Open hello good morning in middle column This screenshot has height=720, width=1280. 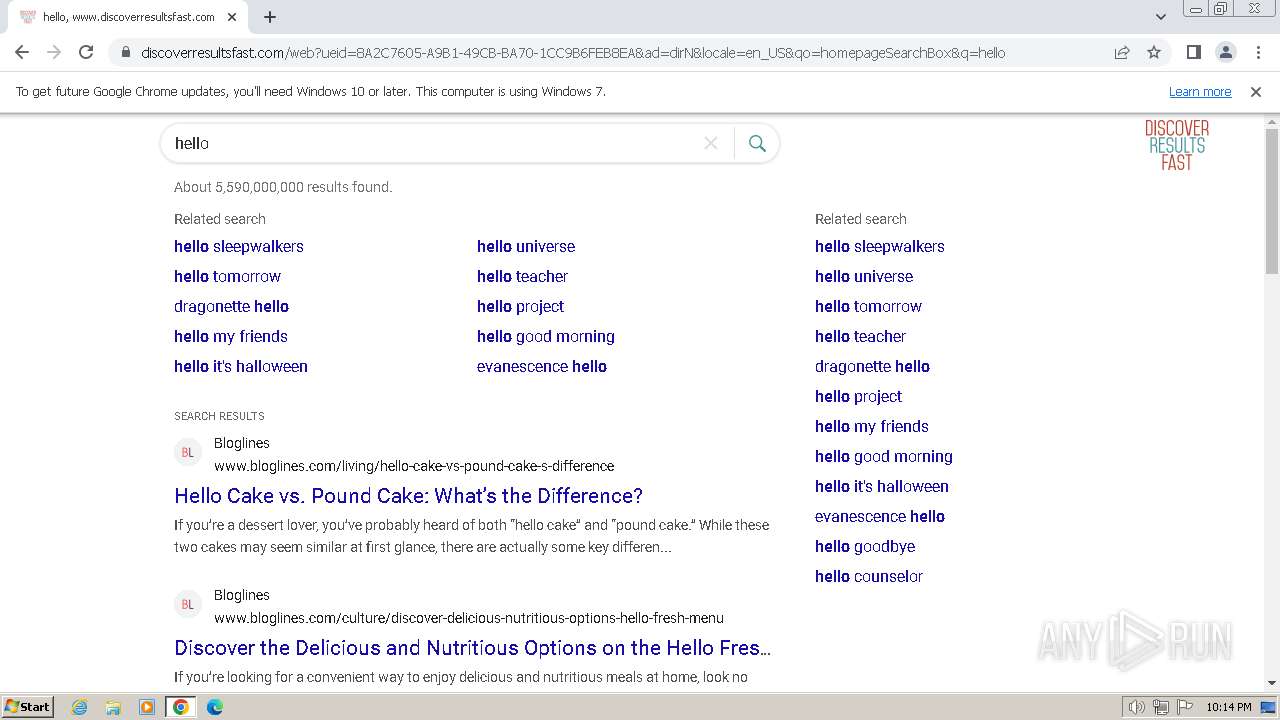[x=546, y=336]
